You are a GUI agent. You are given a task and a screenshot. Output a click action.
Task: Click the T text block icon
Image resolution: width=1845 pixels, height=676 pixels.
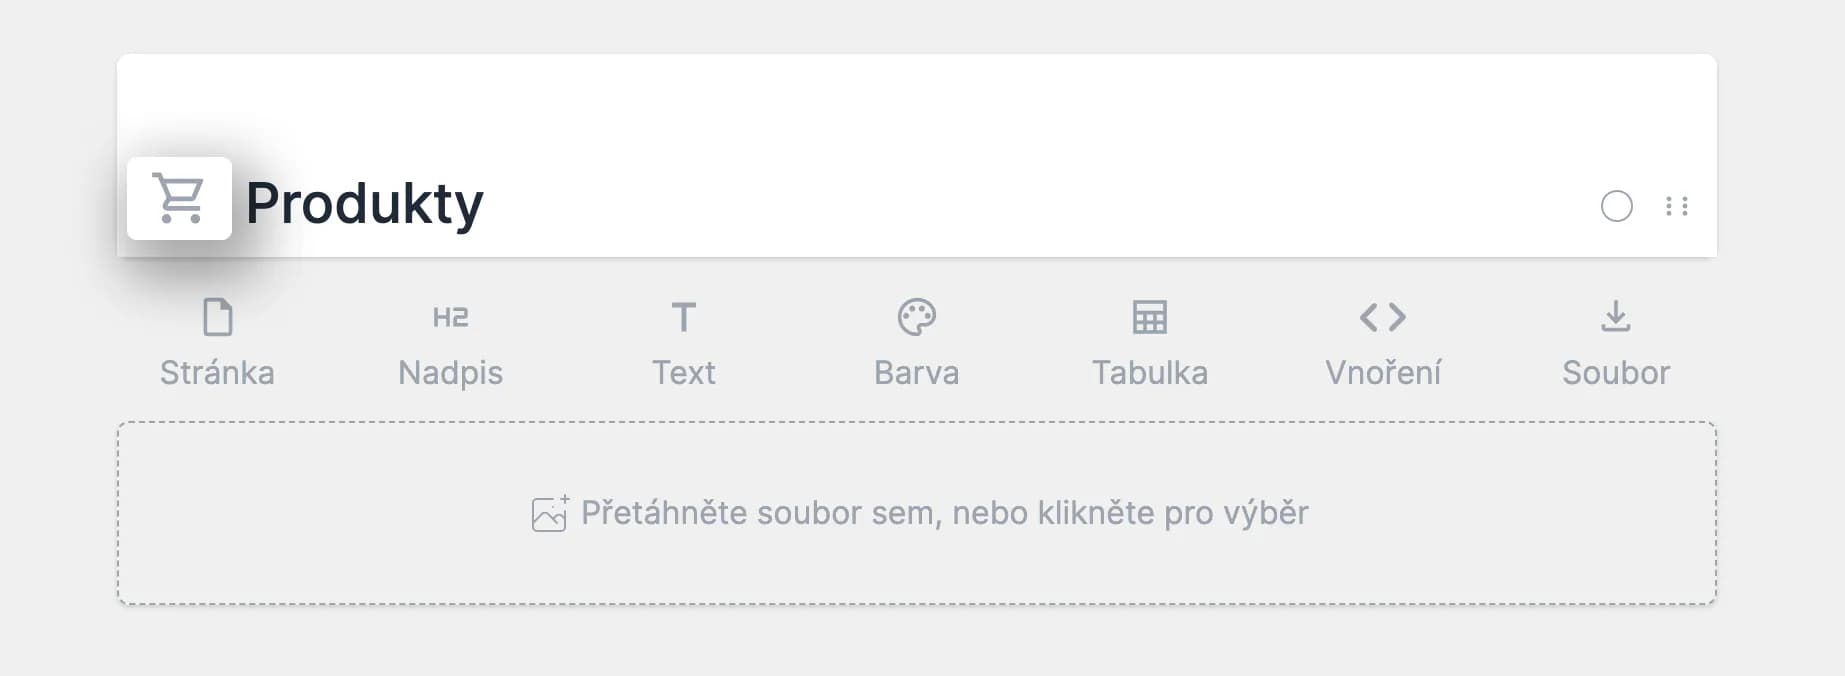pos(683,317)
